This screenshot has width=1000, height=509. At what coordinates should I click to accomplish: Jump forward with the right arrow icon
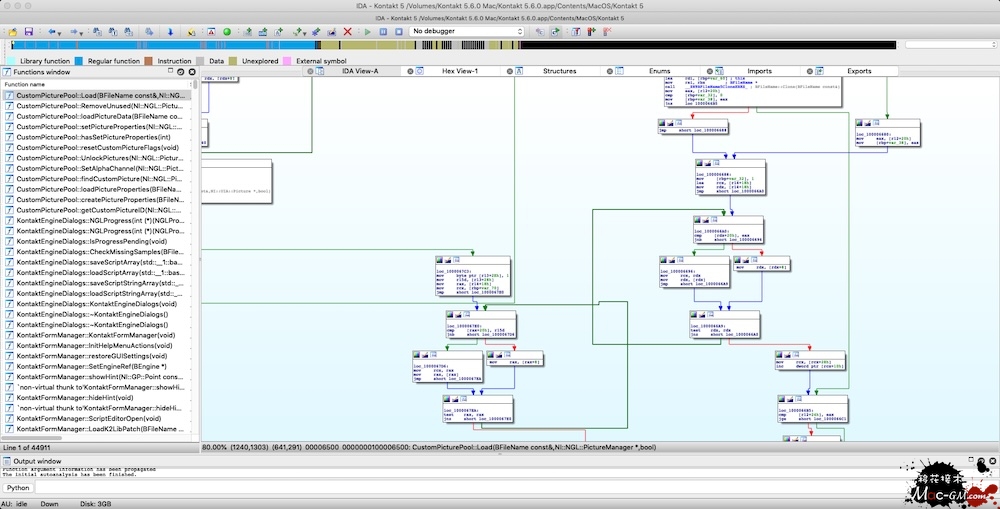click(x=73, y=31)
